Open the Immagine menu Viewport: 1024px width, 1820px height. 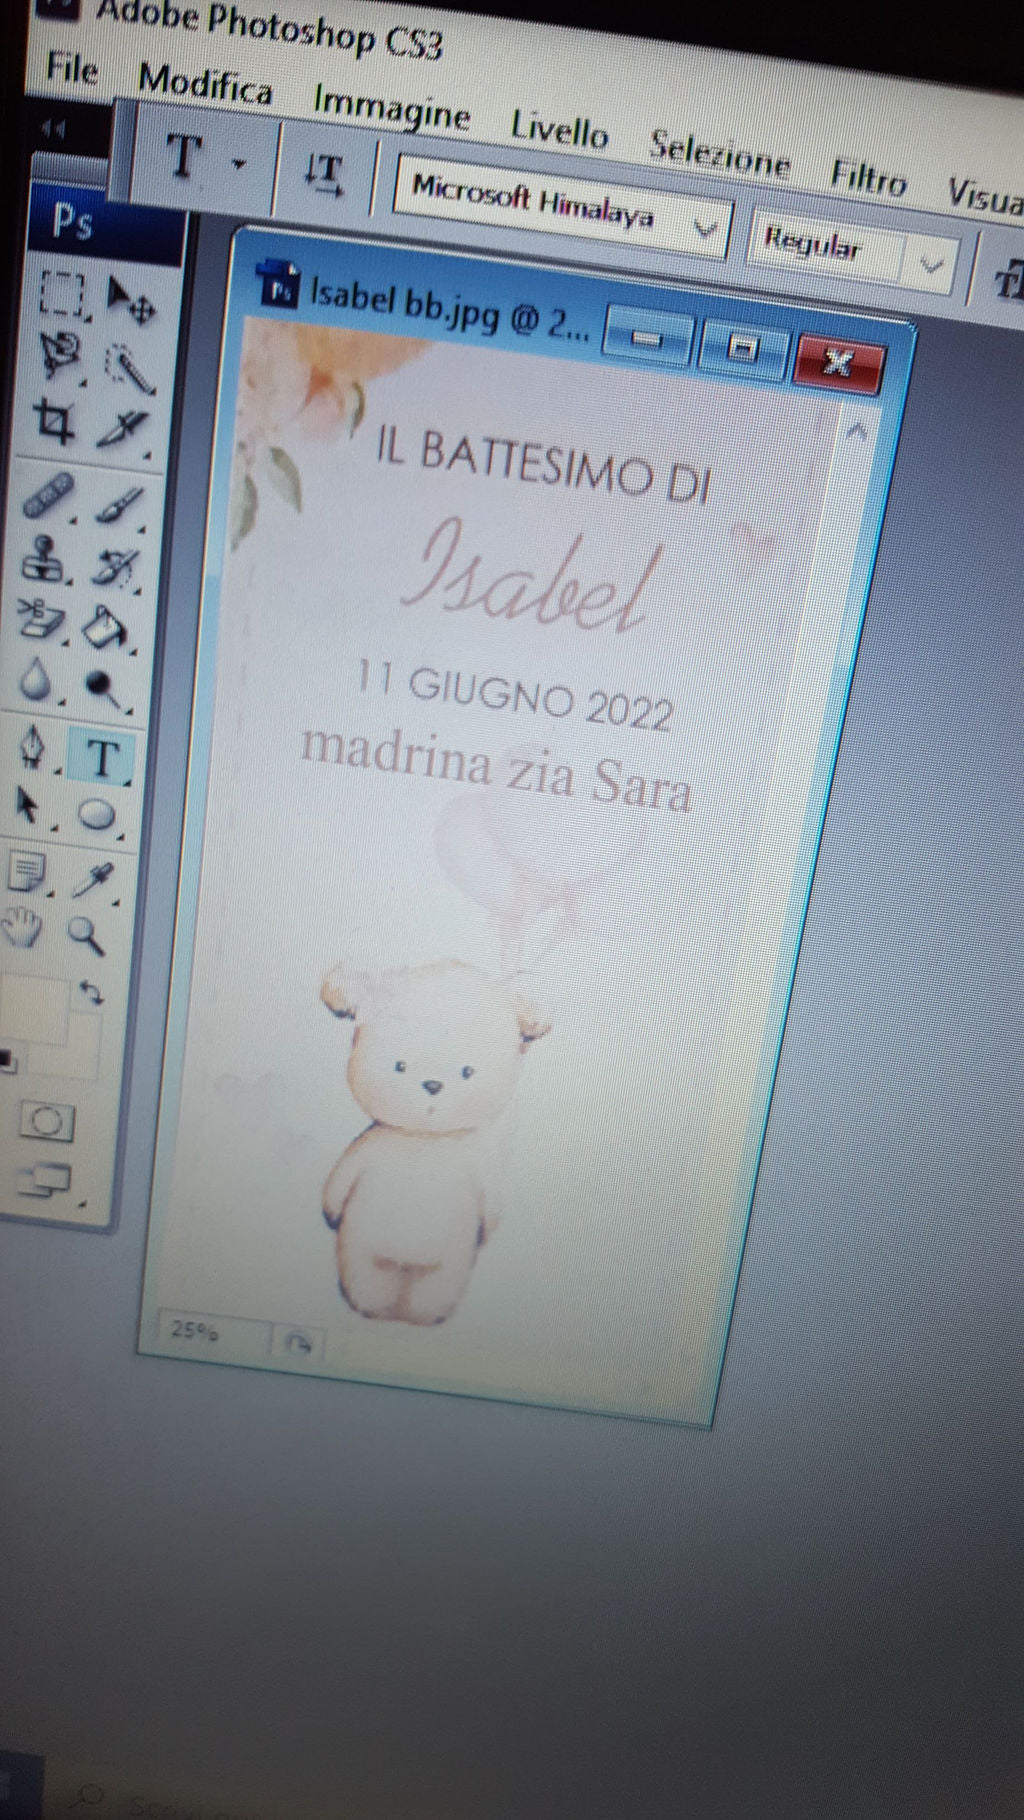click(x=391, y=106)
